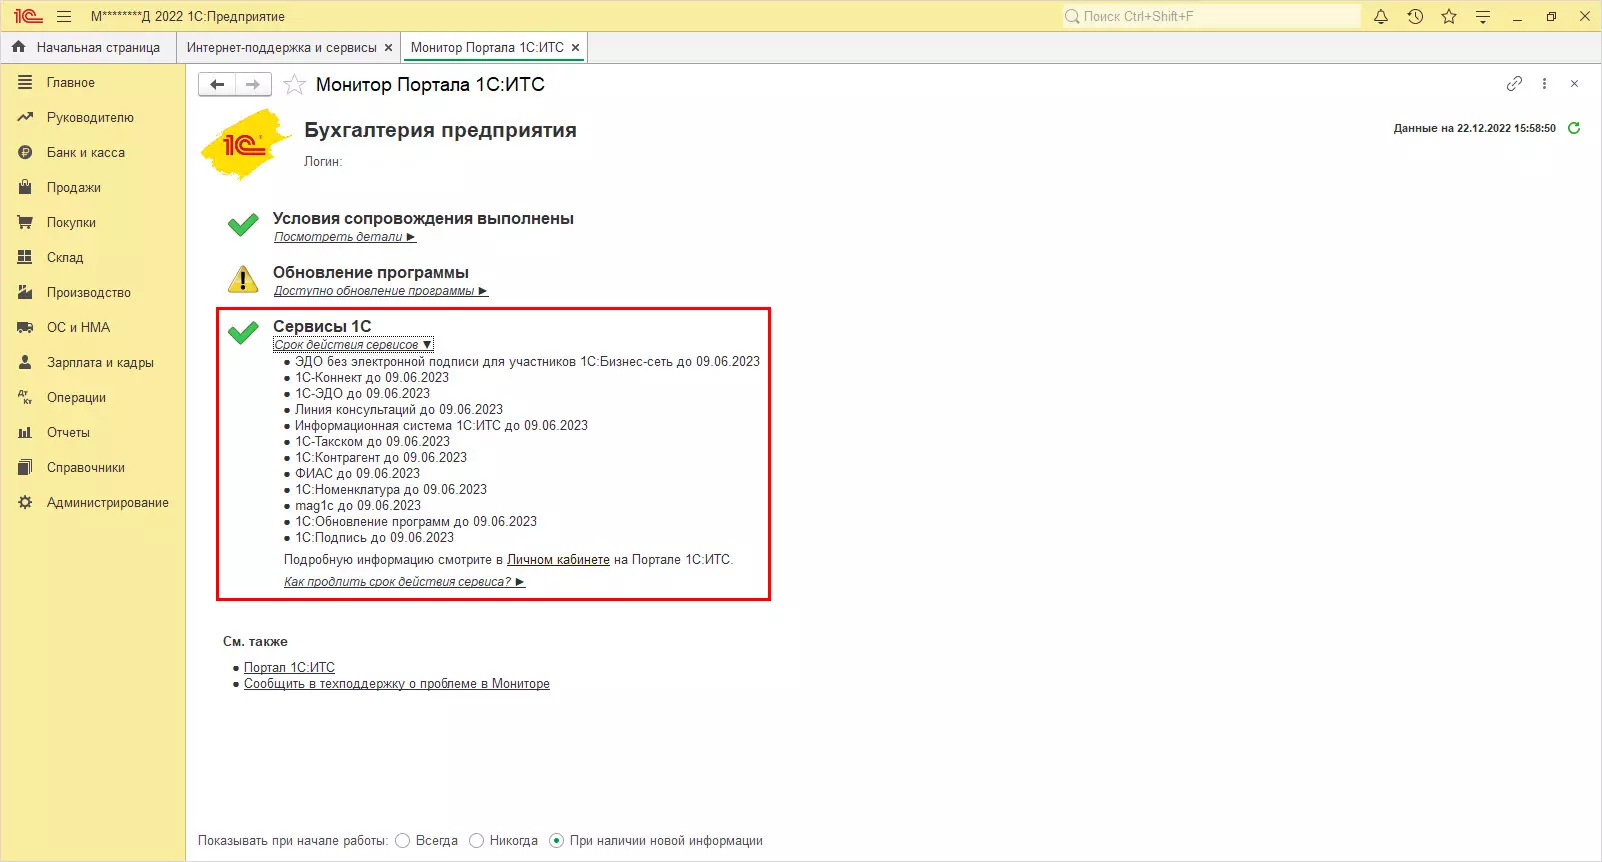
Task: Click the ФИАС до 09.06.2023 entry
Action: pyautogui.click(x=357, y=474)
